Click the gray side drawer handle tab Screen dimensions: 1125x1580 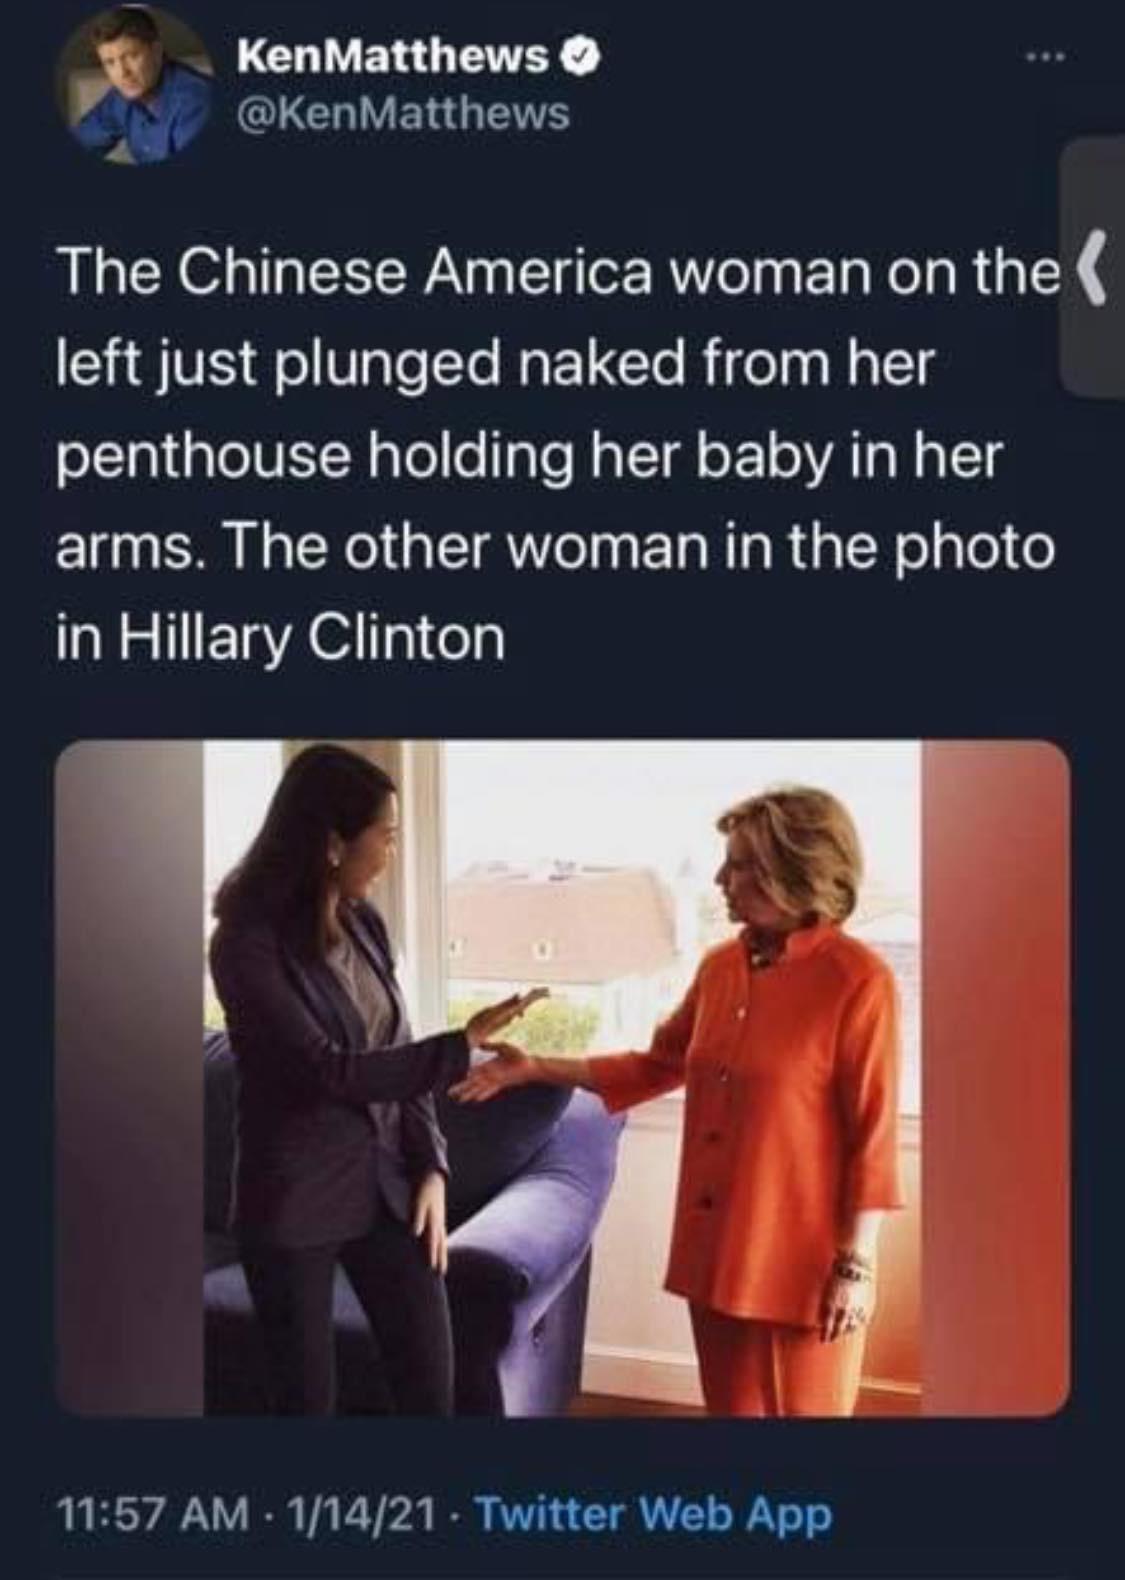click(x=1091, y=270)
